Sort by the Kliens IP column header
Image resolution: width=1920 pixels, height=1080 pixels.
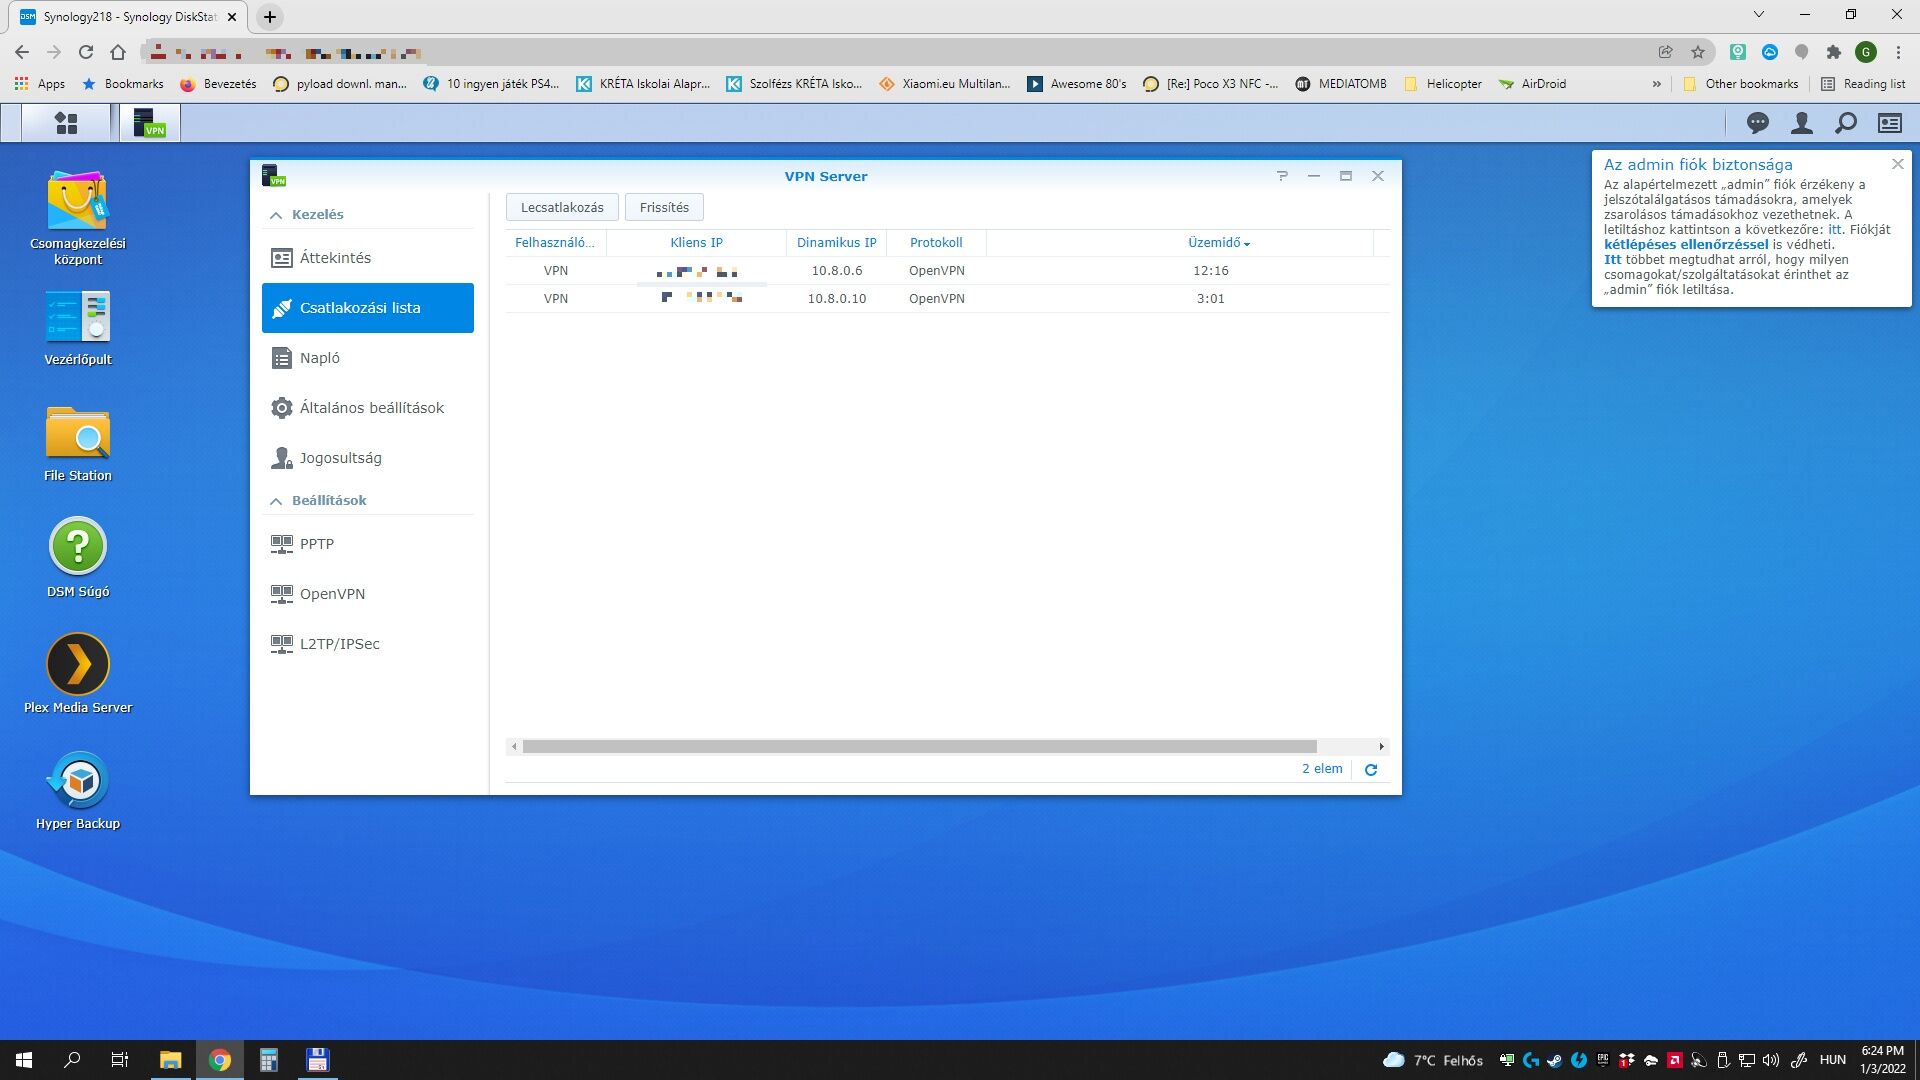coord(696,243)
